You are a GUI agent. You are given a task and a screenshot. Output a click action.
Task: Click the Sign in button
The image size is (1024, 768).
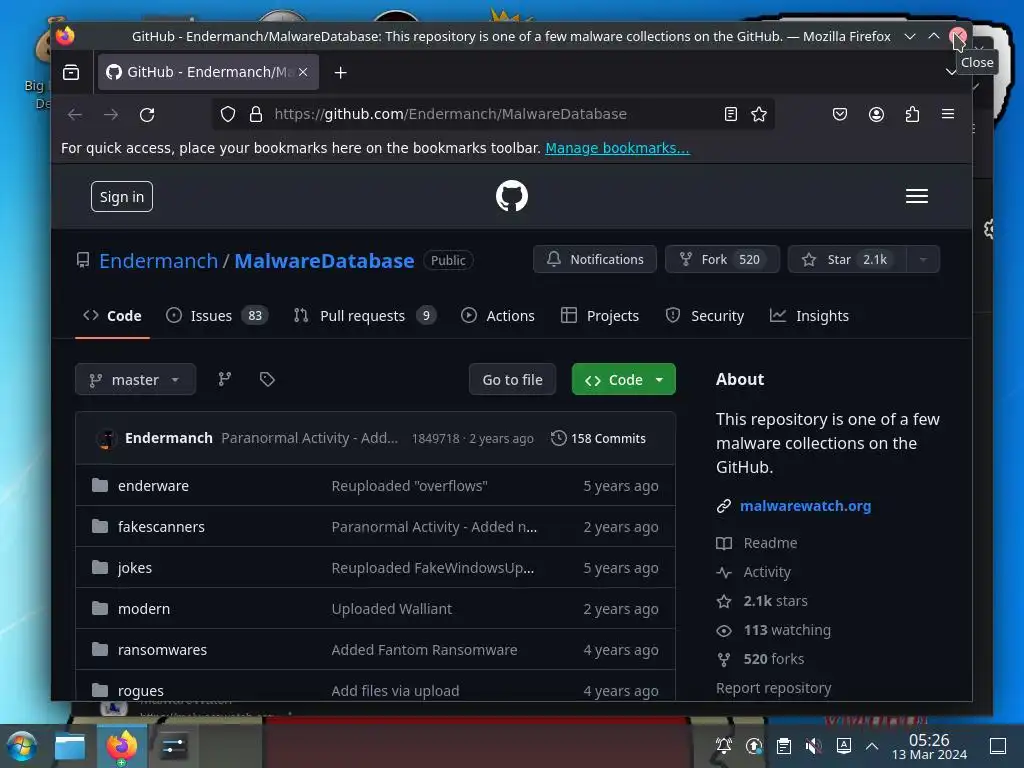(121, 197)
